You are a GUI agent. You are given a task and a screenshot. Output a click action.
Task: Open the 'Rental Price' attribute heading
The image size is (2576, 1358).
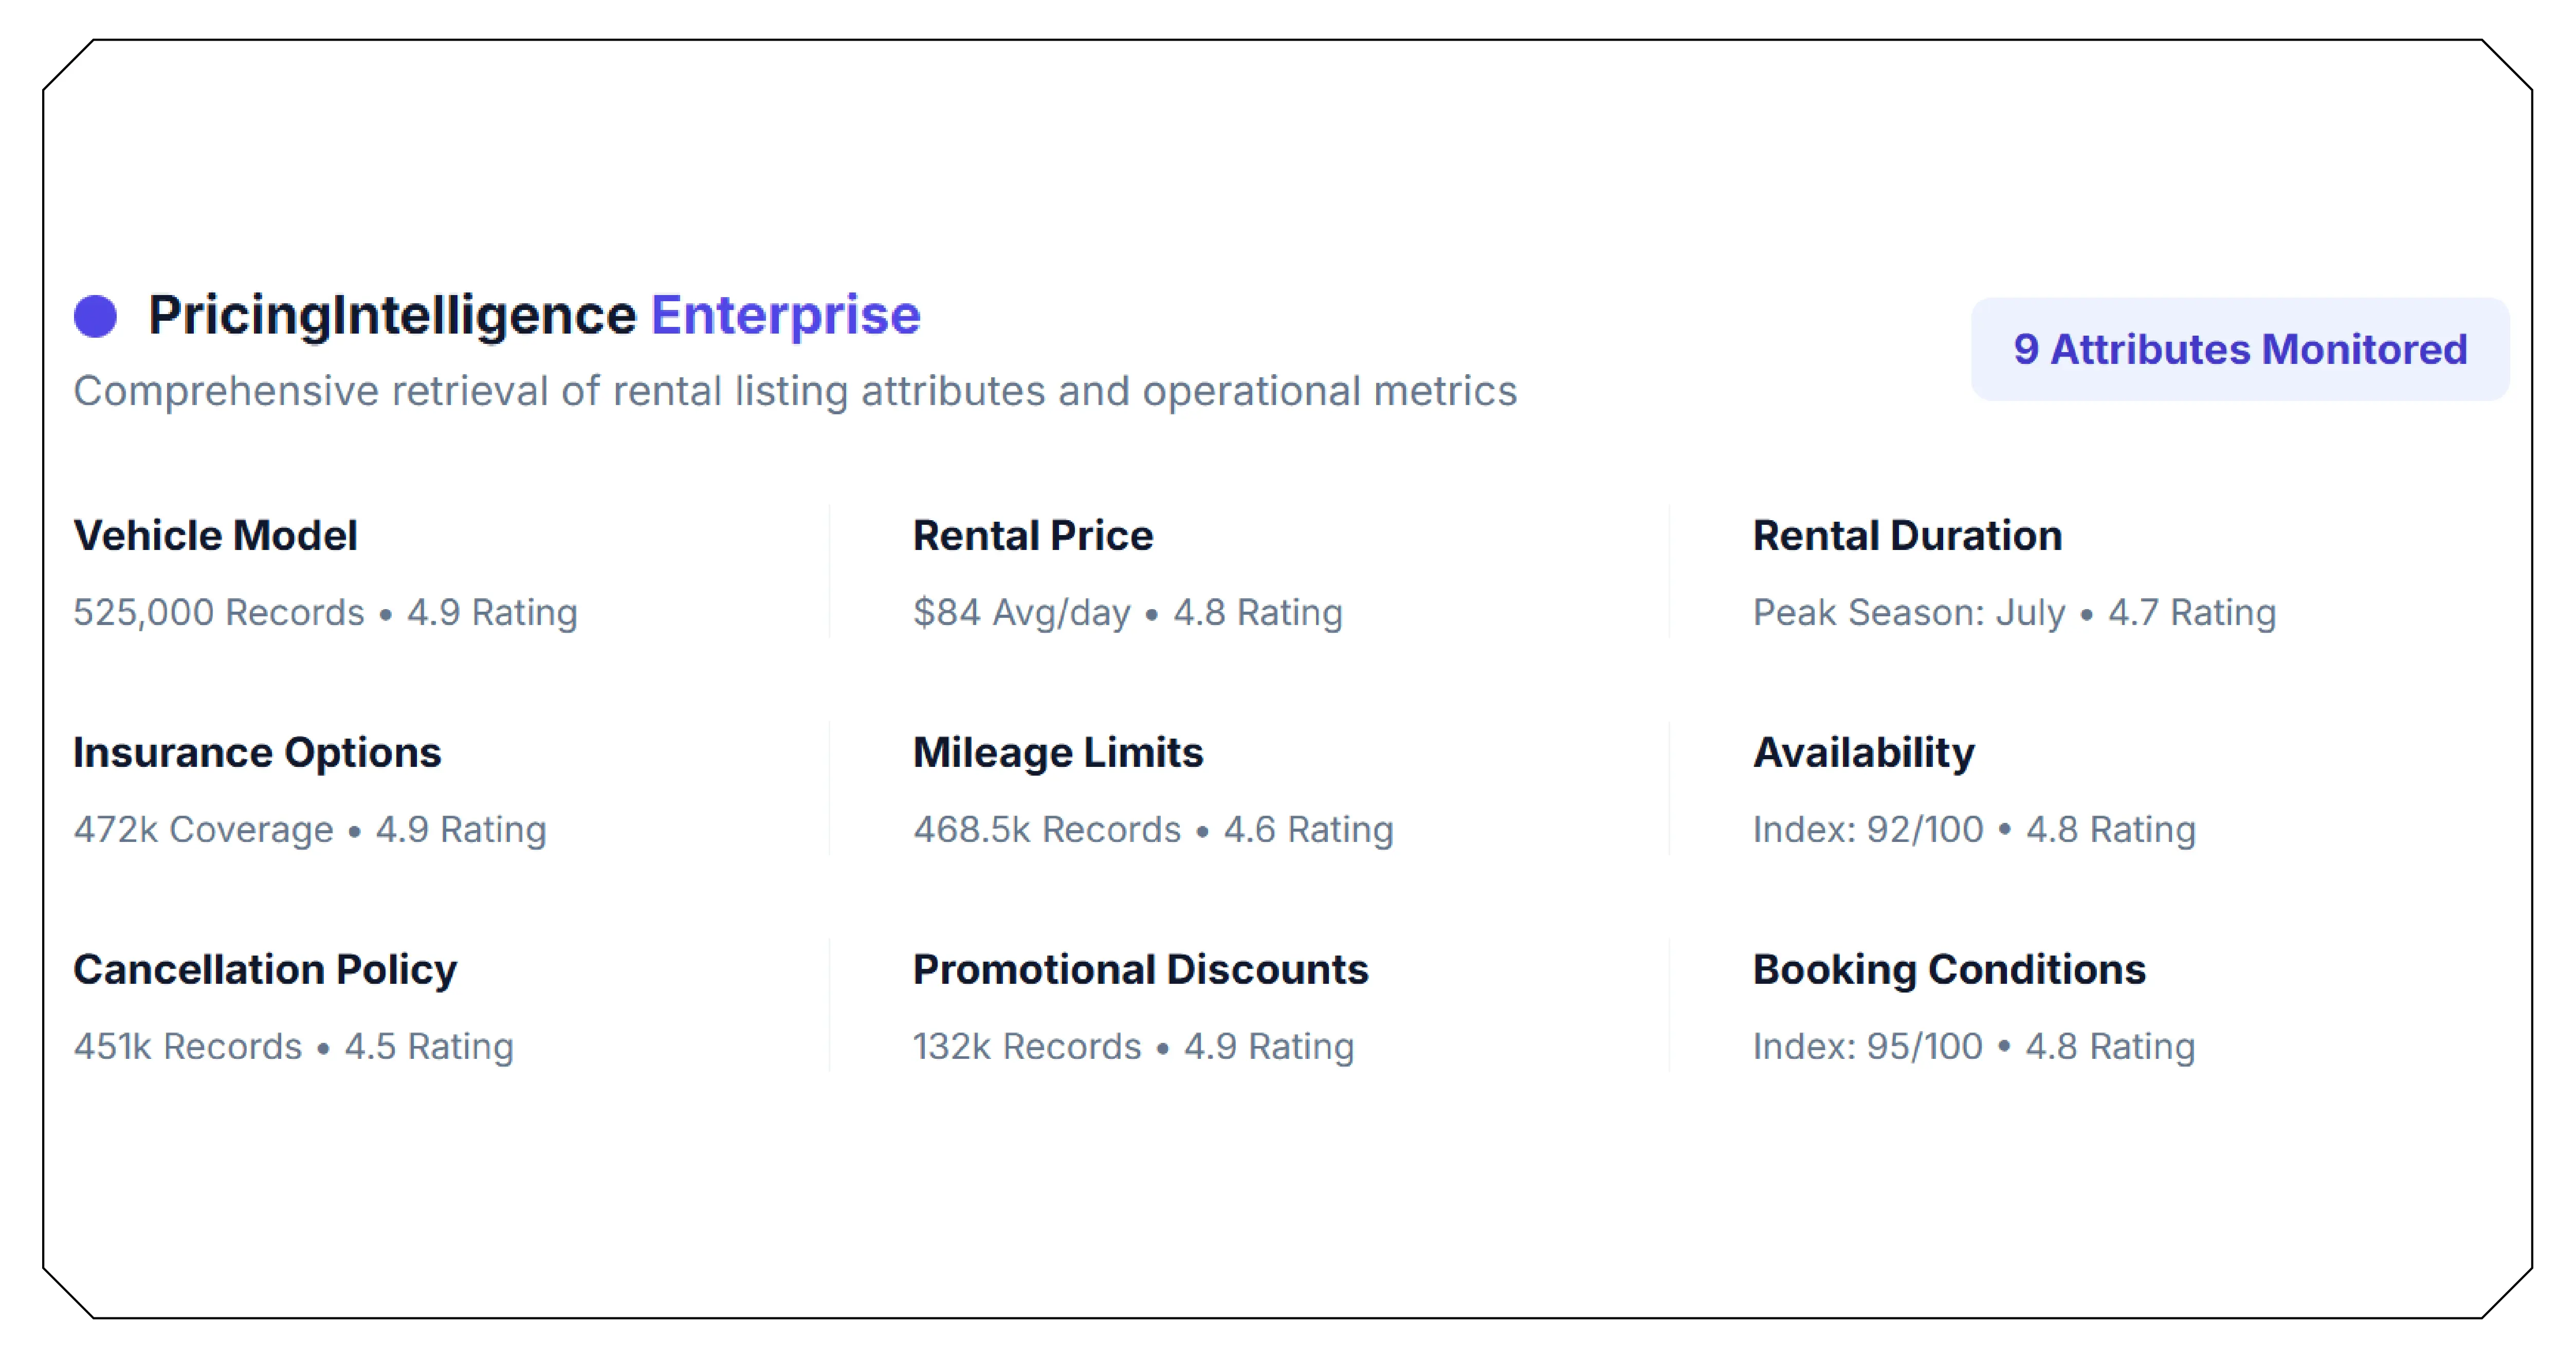(1033, 536)
